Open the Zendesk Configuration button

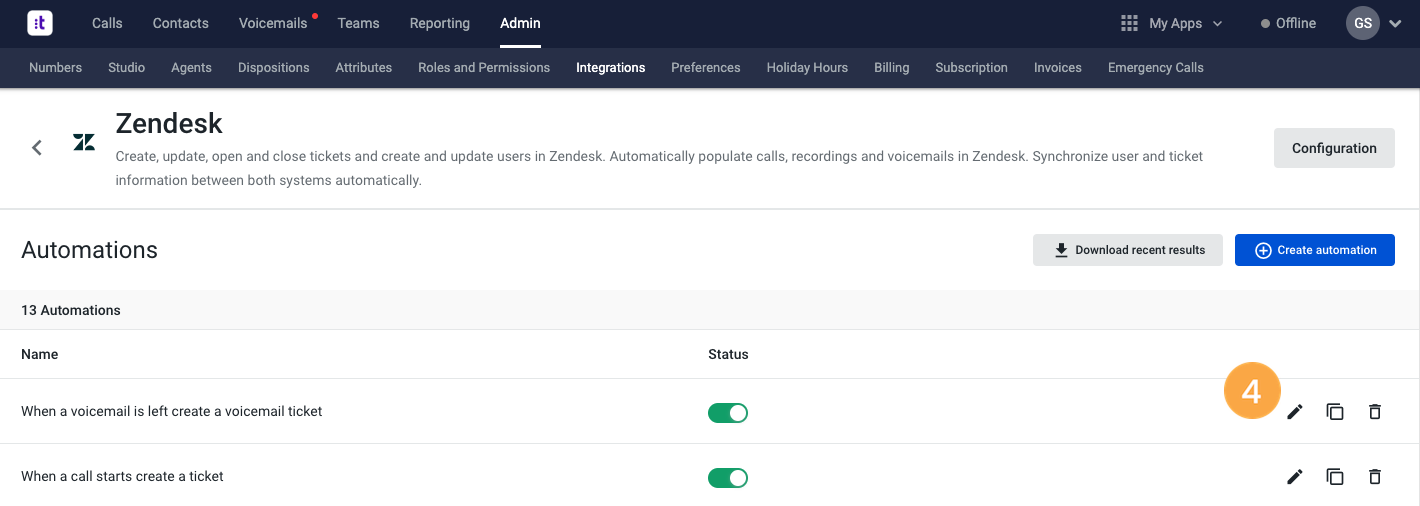(1334, 148)
